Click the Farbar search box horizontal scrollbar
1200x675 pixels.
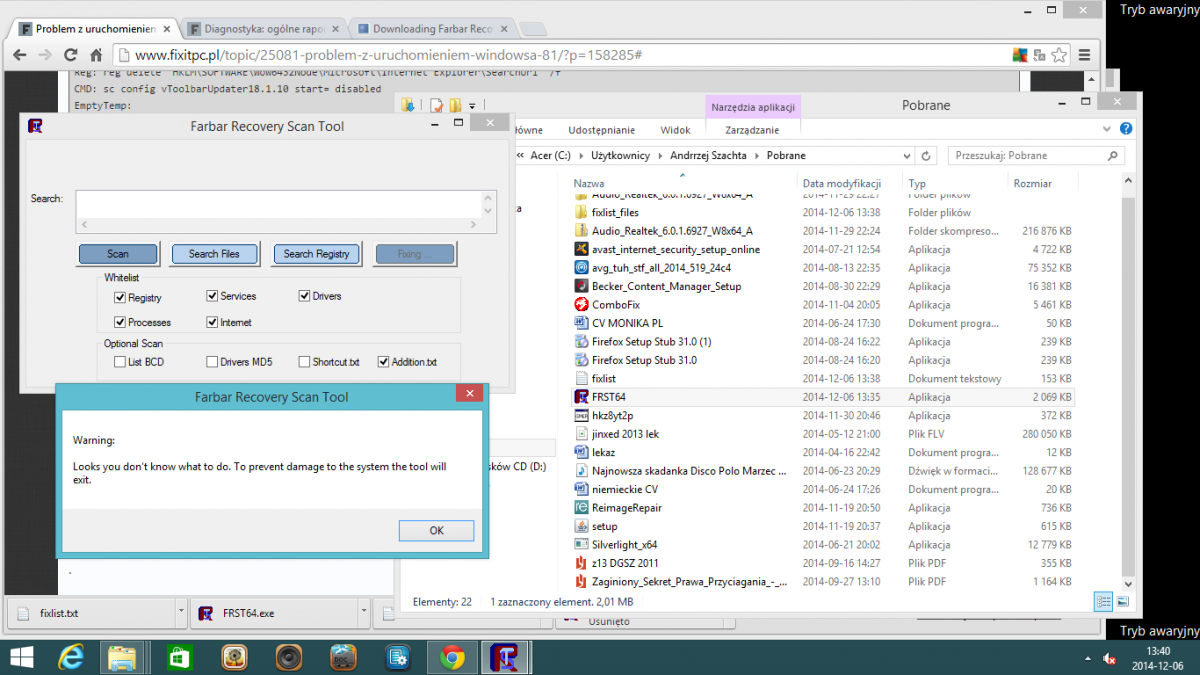[x=279, y=226]
